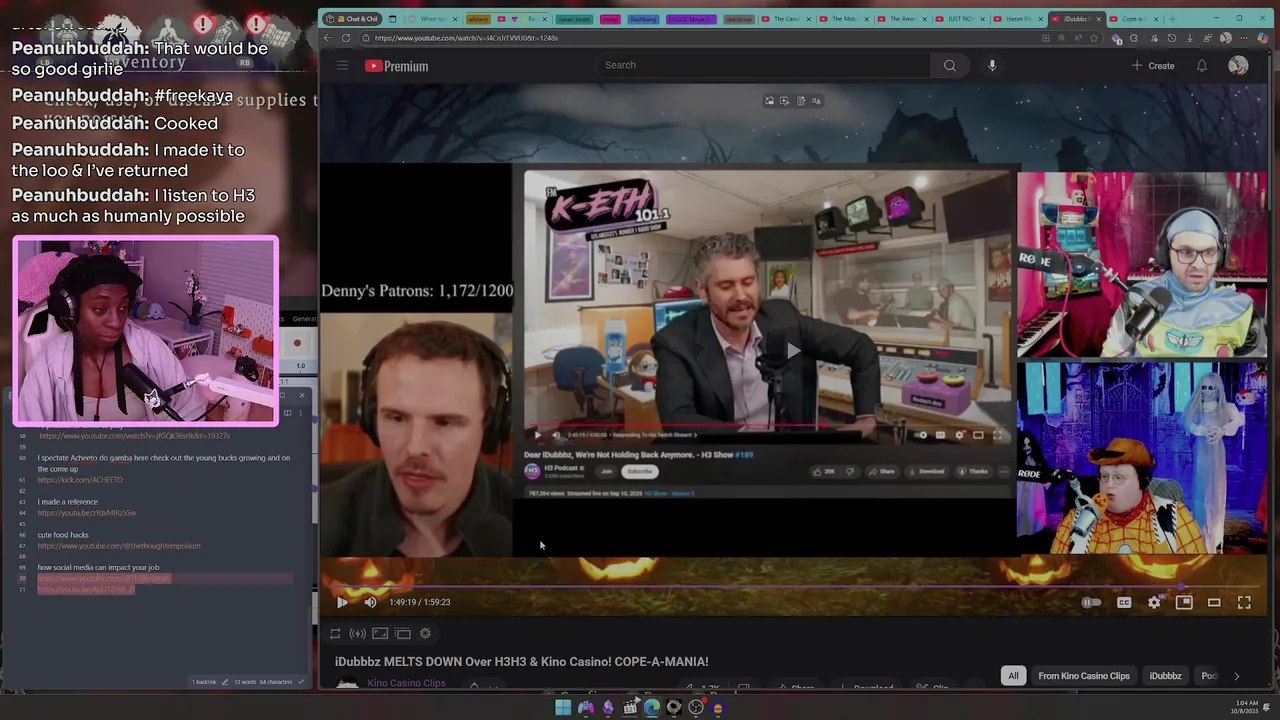
Task: Open the Kino Casino Clips channel link
Action: (406, 683)
